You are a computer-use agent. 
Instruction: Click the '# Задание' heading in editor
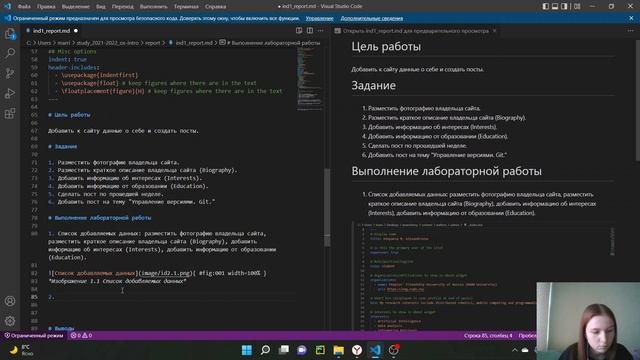(62, 147)
